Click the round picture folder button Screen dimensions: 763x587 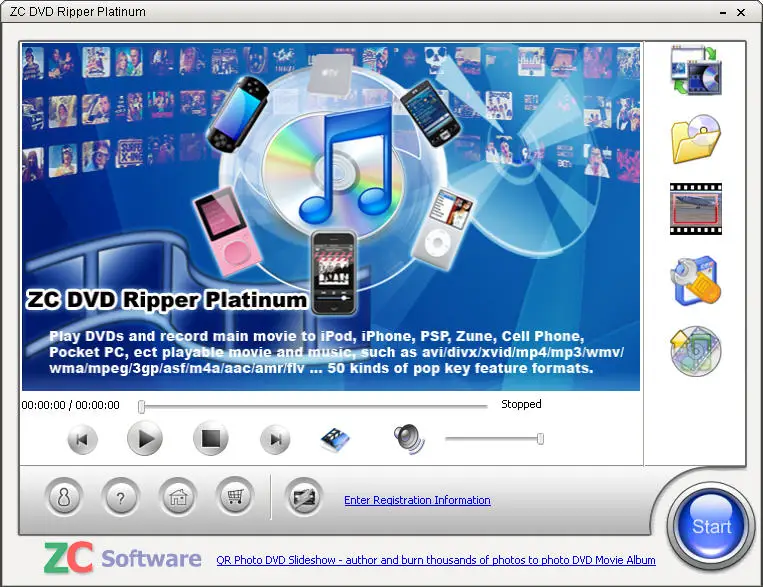coord(304,497)
